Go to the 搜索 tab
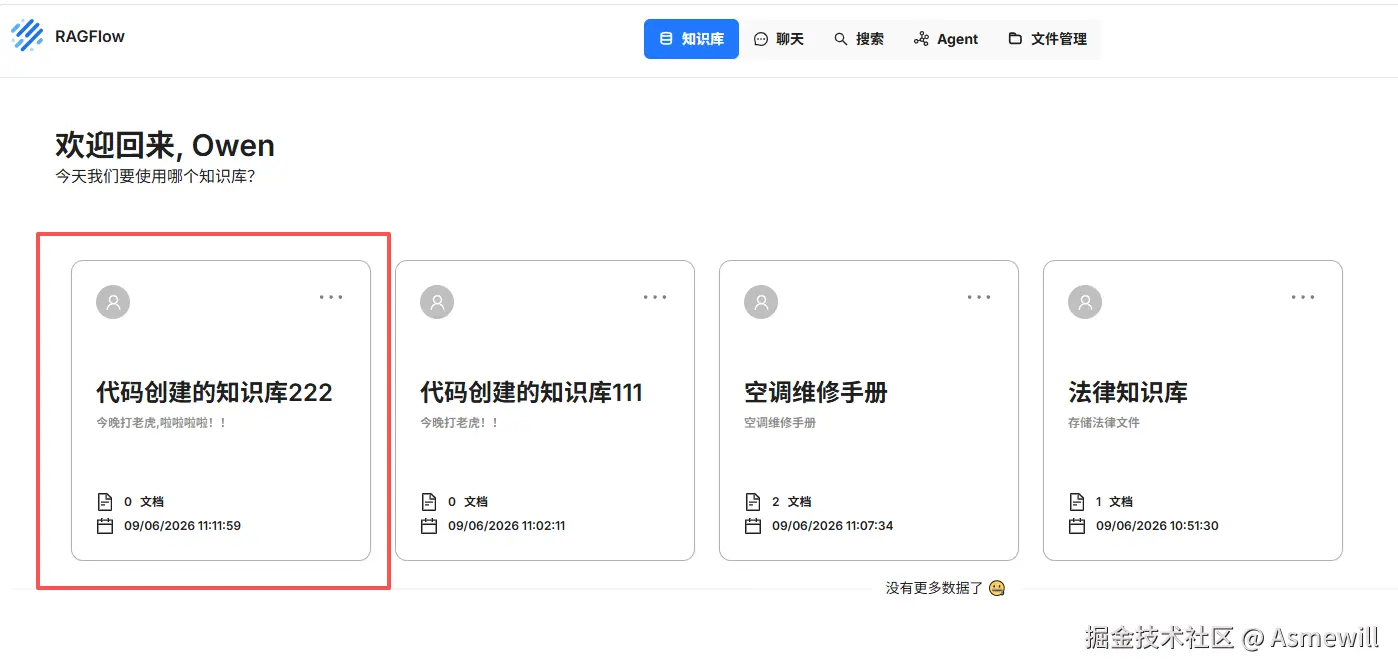1398x671 pixels. 859,39
